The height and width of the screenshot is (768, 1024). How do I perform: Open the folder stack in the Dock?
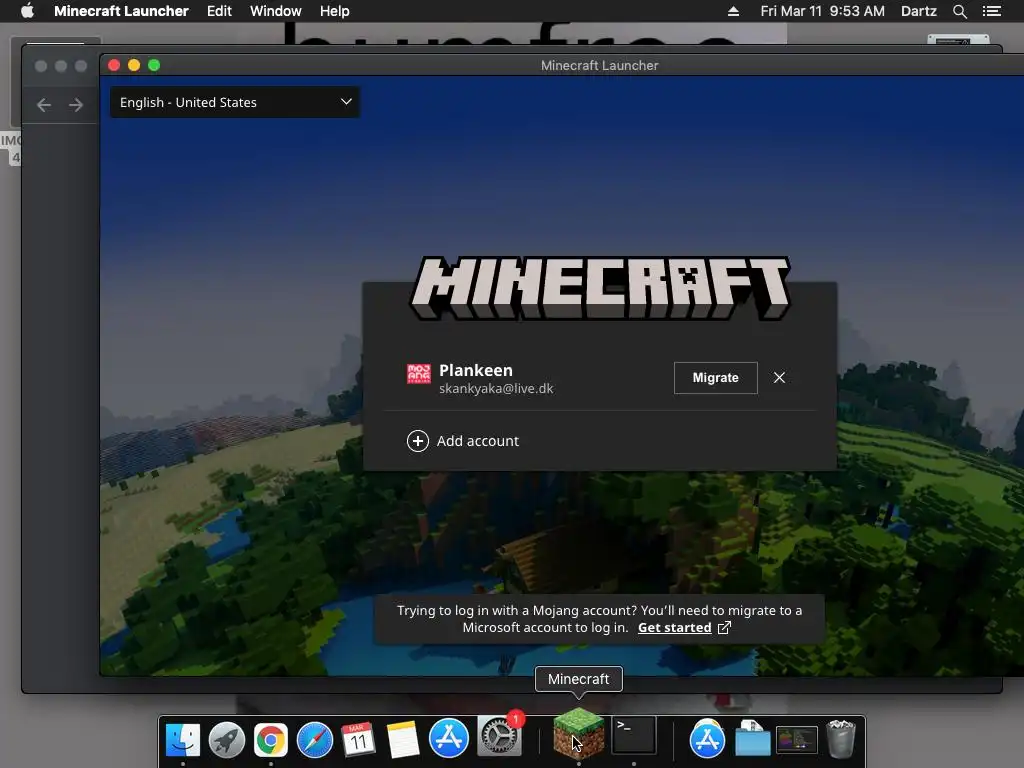[x=752, y=739]
